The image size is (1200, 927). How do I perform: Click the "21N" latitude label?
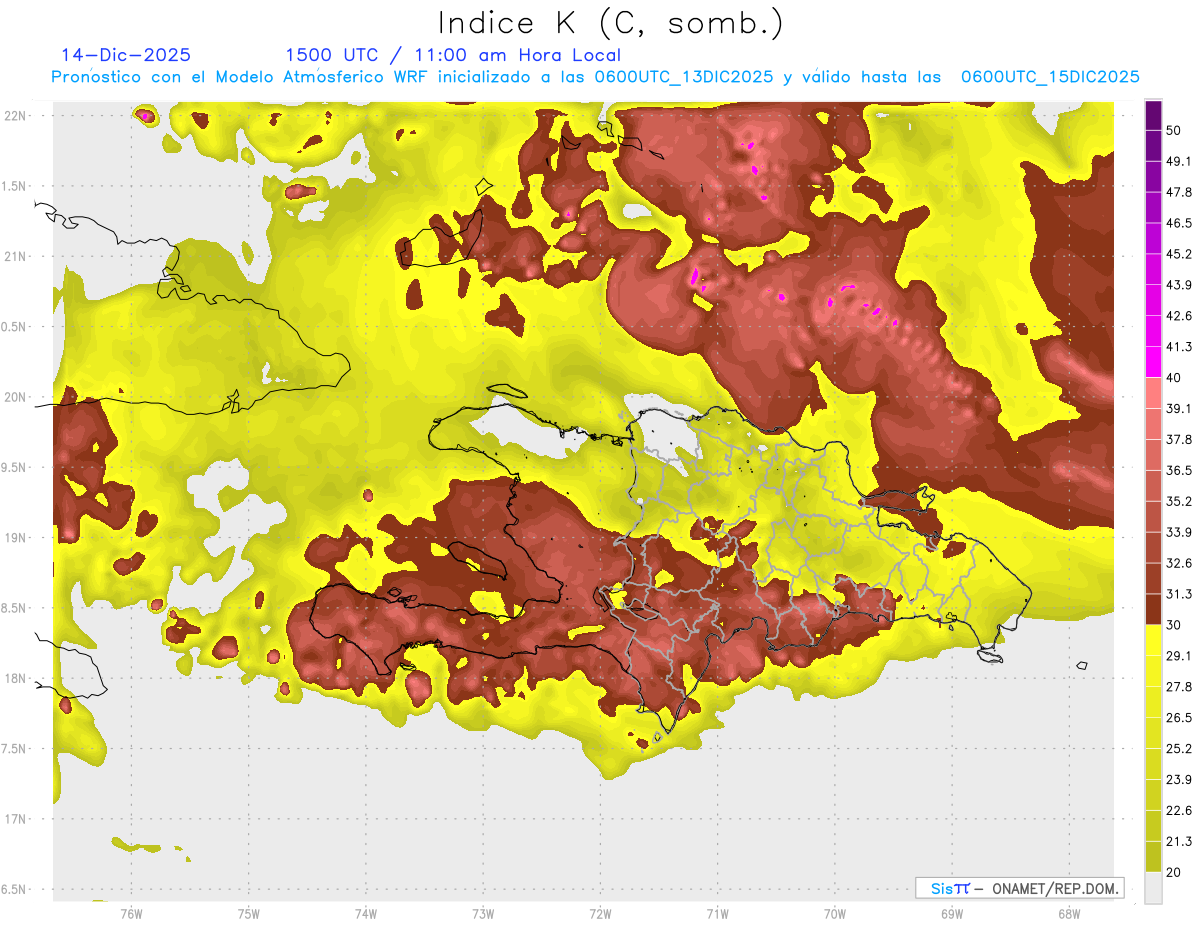point(16,256)
